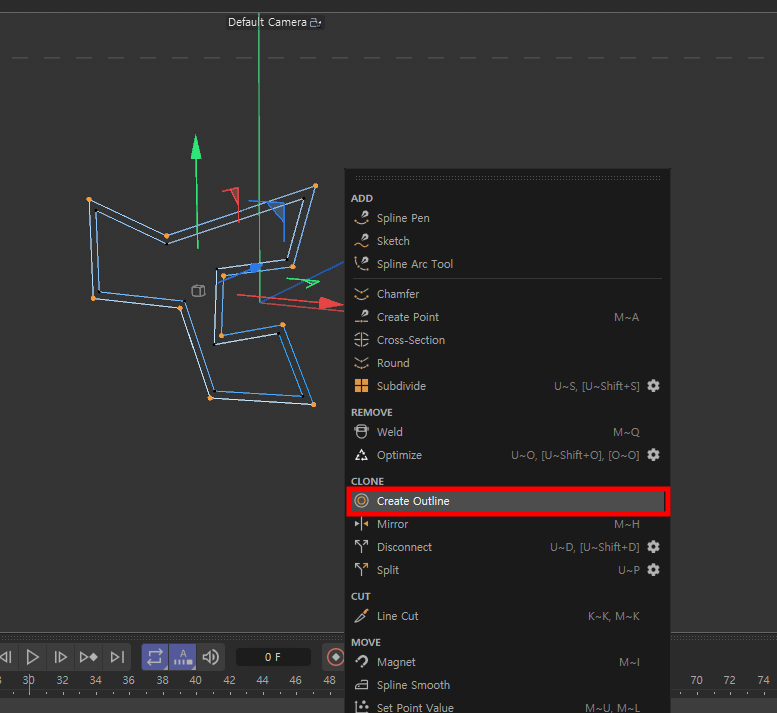777x713 pixels.
Task: Click the Default Camera label
Action: click(267, 22)
